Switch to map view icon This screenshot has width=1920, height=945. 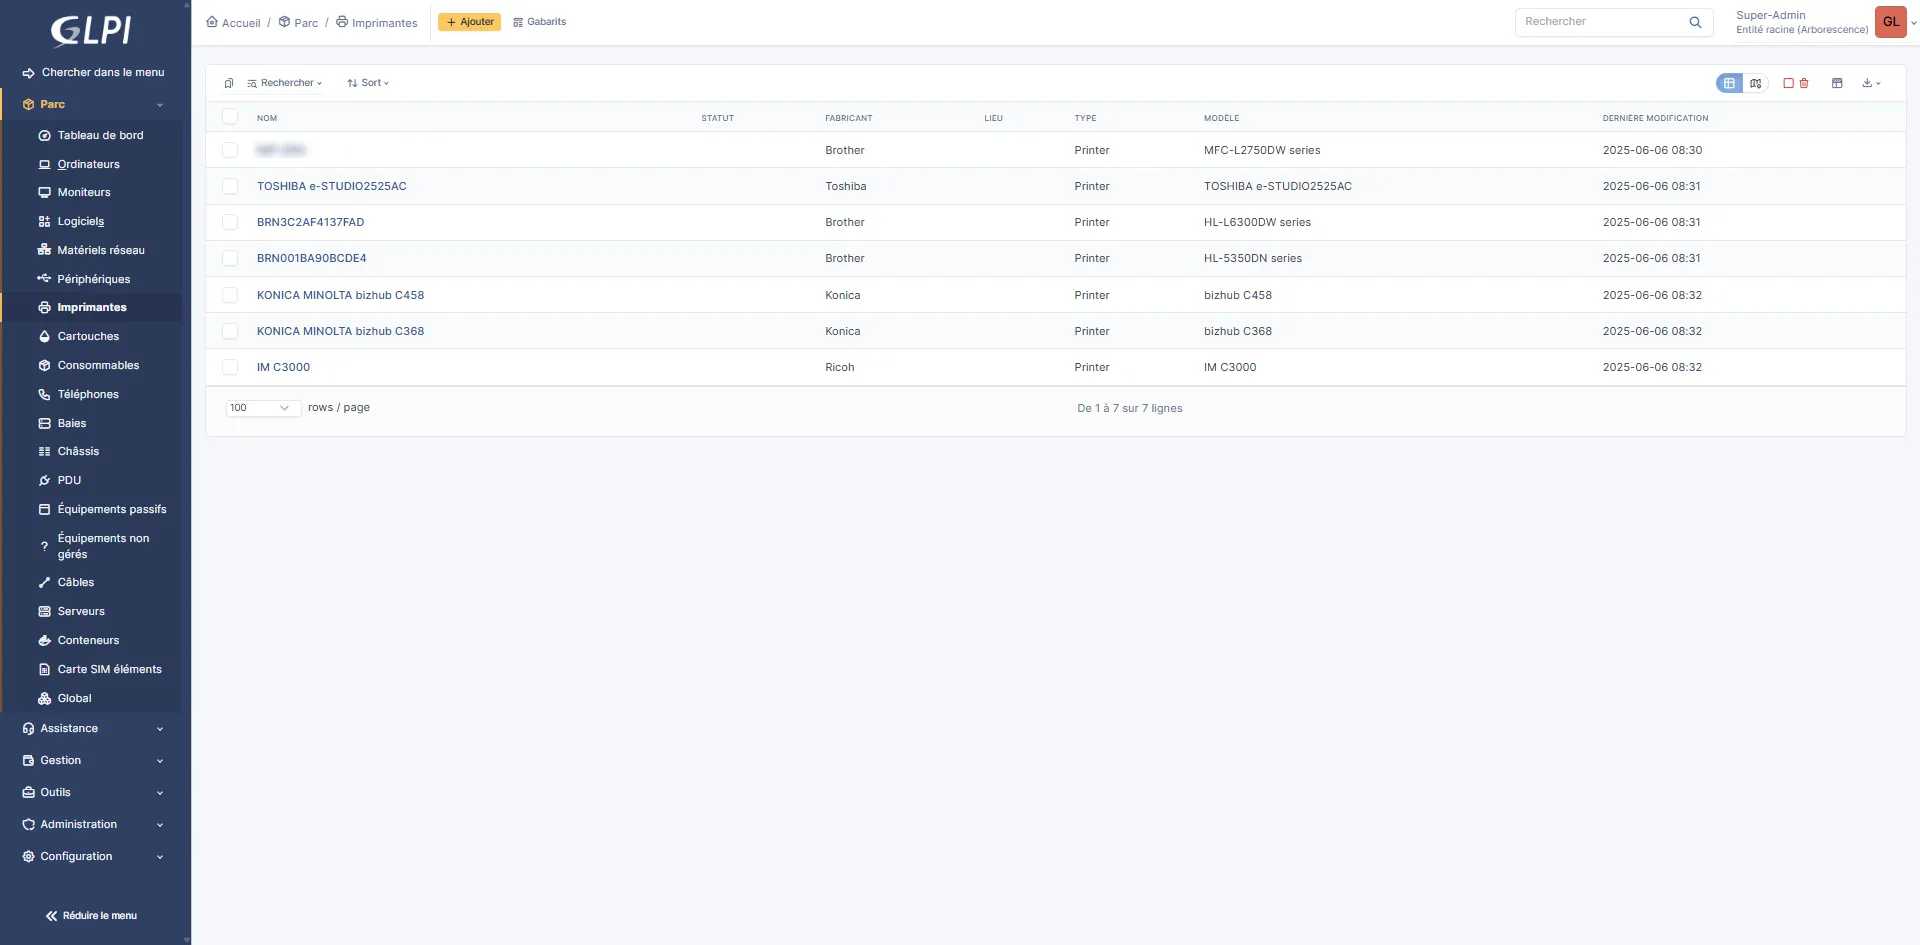tap(1755, 83)
